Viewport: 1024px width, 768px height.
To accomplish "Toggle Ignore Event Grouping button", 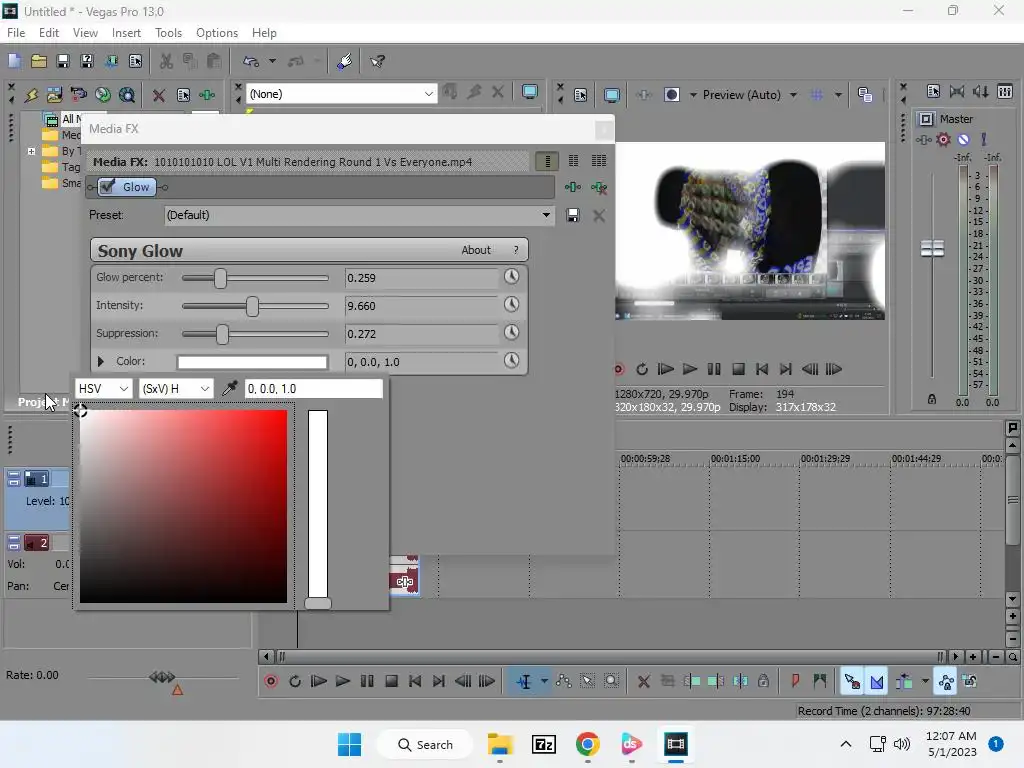I will pos(970,681).
